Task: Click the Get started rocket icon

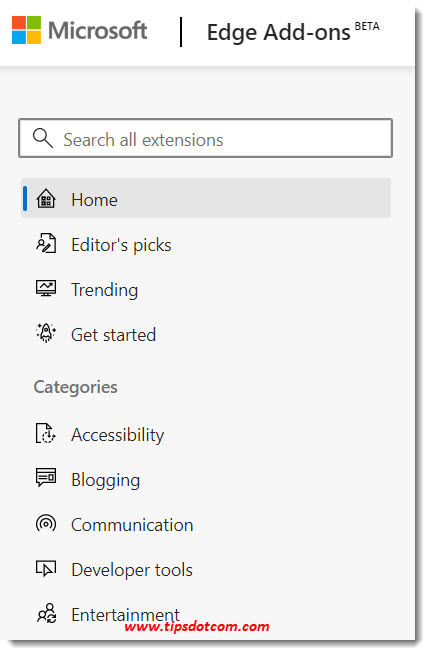Action: coord(46,333)
